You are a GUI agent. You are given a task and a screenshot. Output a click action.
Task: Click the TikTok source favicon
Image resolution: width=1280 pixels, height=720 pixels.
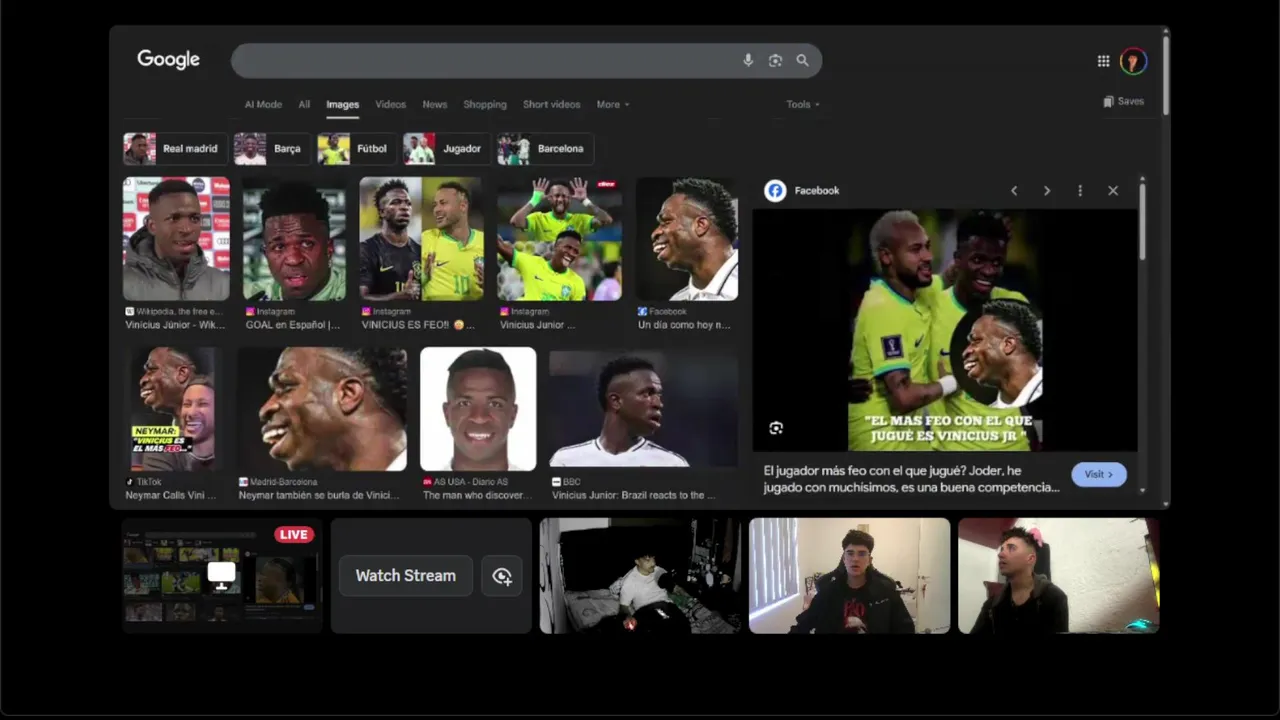point(129,482)
